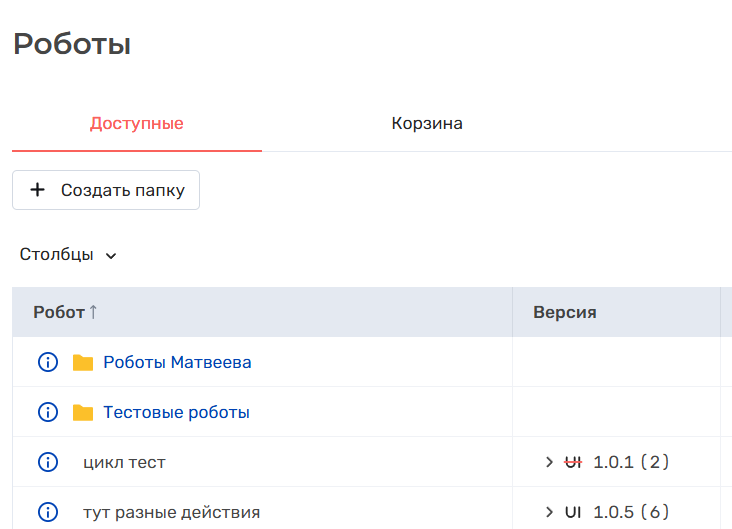Screen dimensions: 732x529
Task: Switch to the Доступные tab
Action: pos(137,124)
